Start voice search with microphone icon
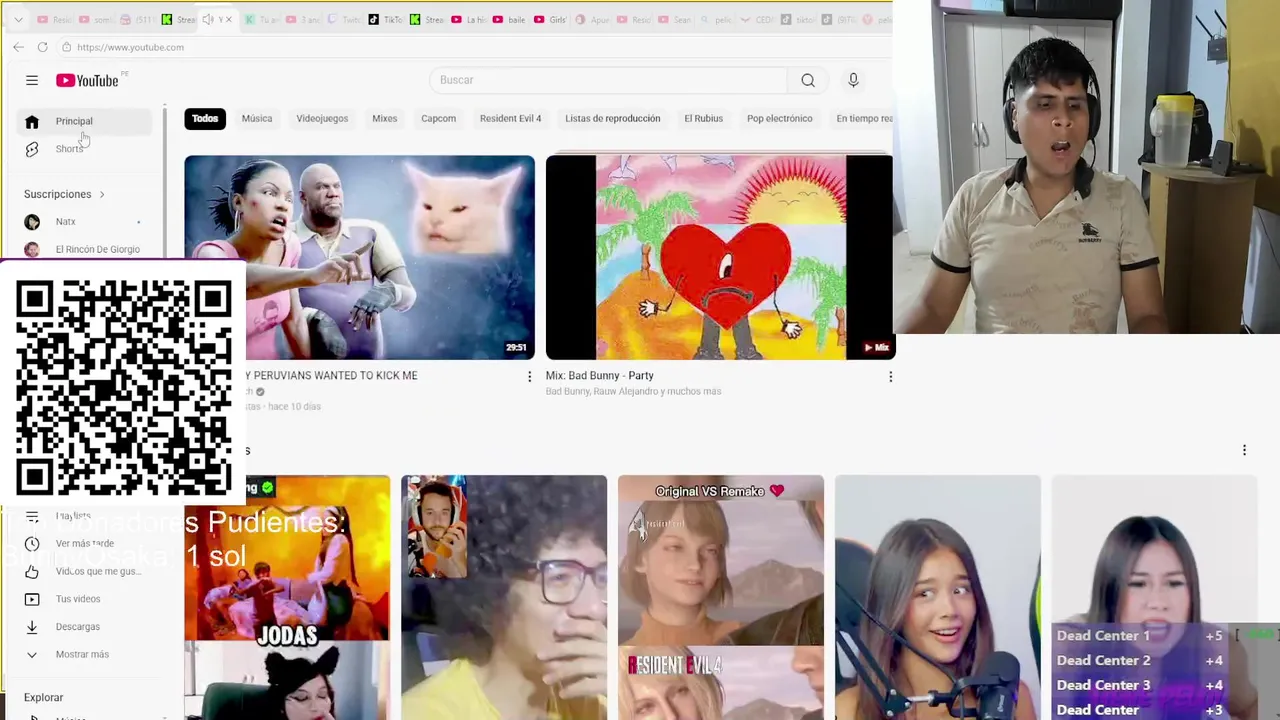Image resolution: width=1280 pixels, height=720 pixels. coord(853,80)
